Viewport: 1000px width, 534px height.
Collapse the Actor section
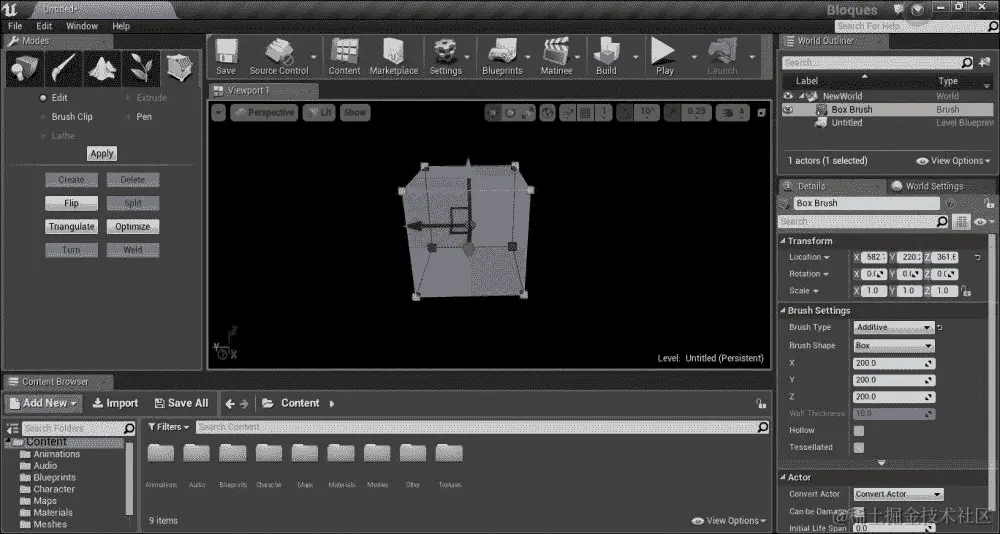(x=783, y=477)
